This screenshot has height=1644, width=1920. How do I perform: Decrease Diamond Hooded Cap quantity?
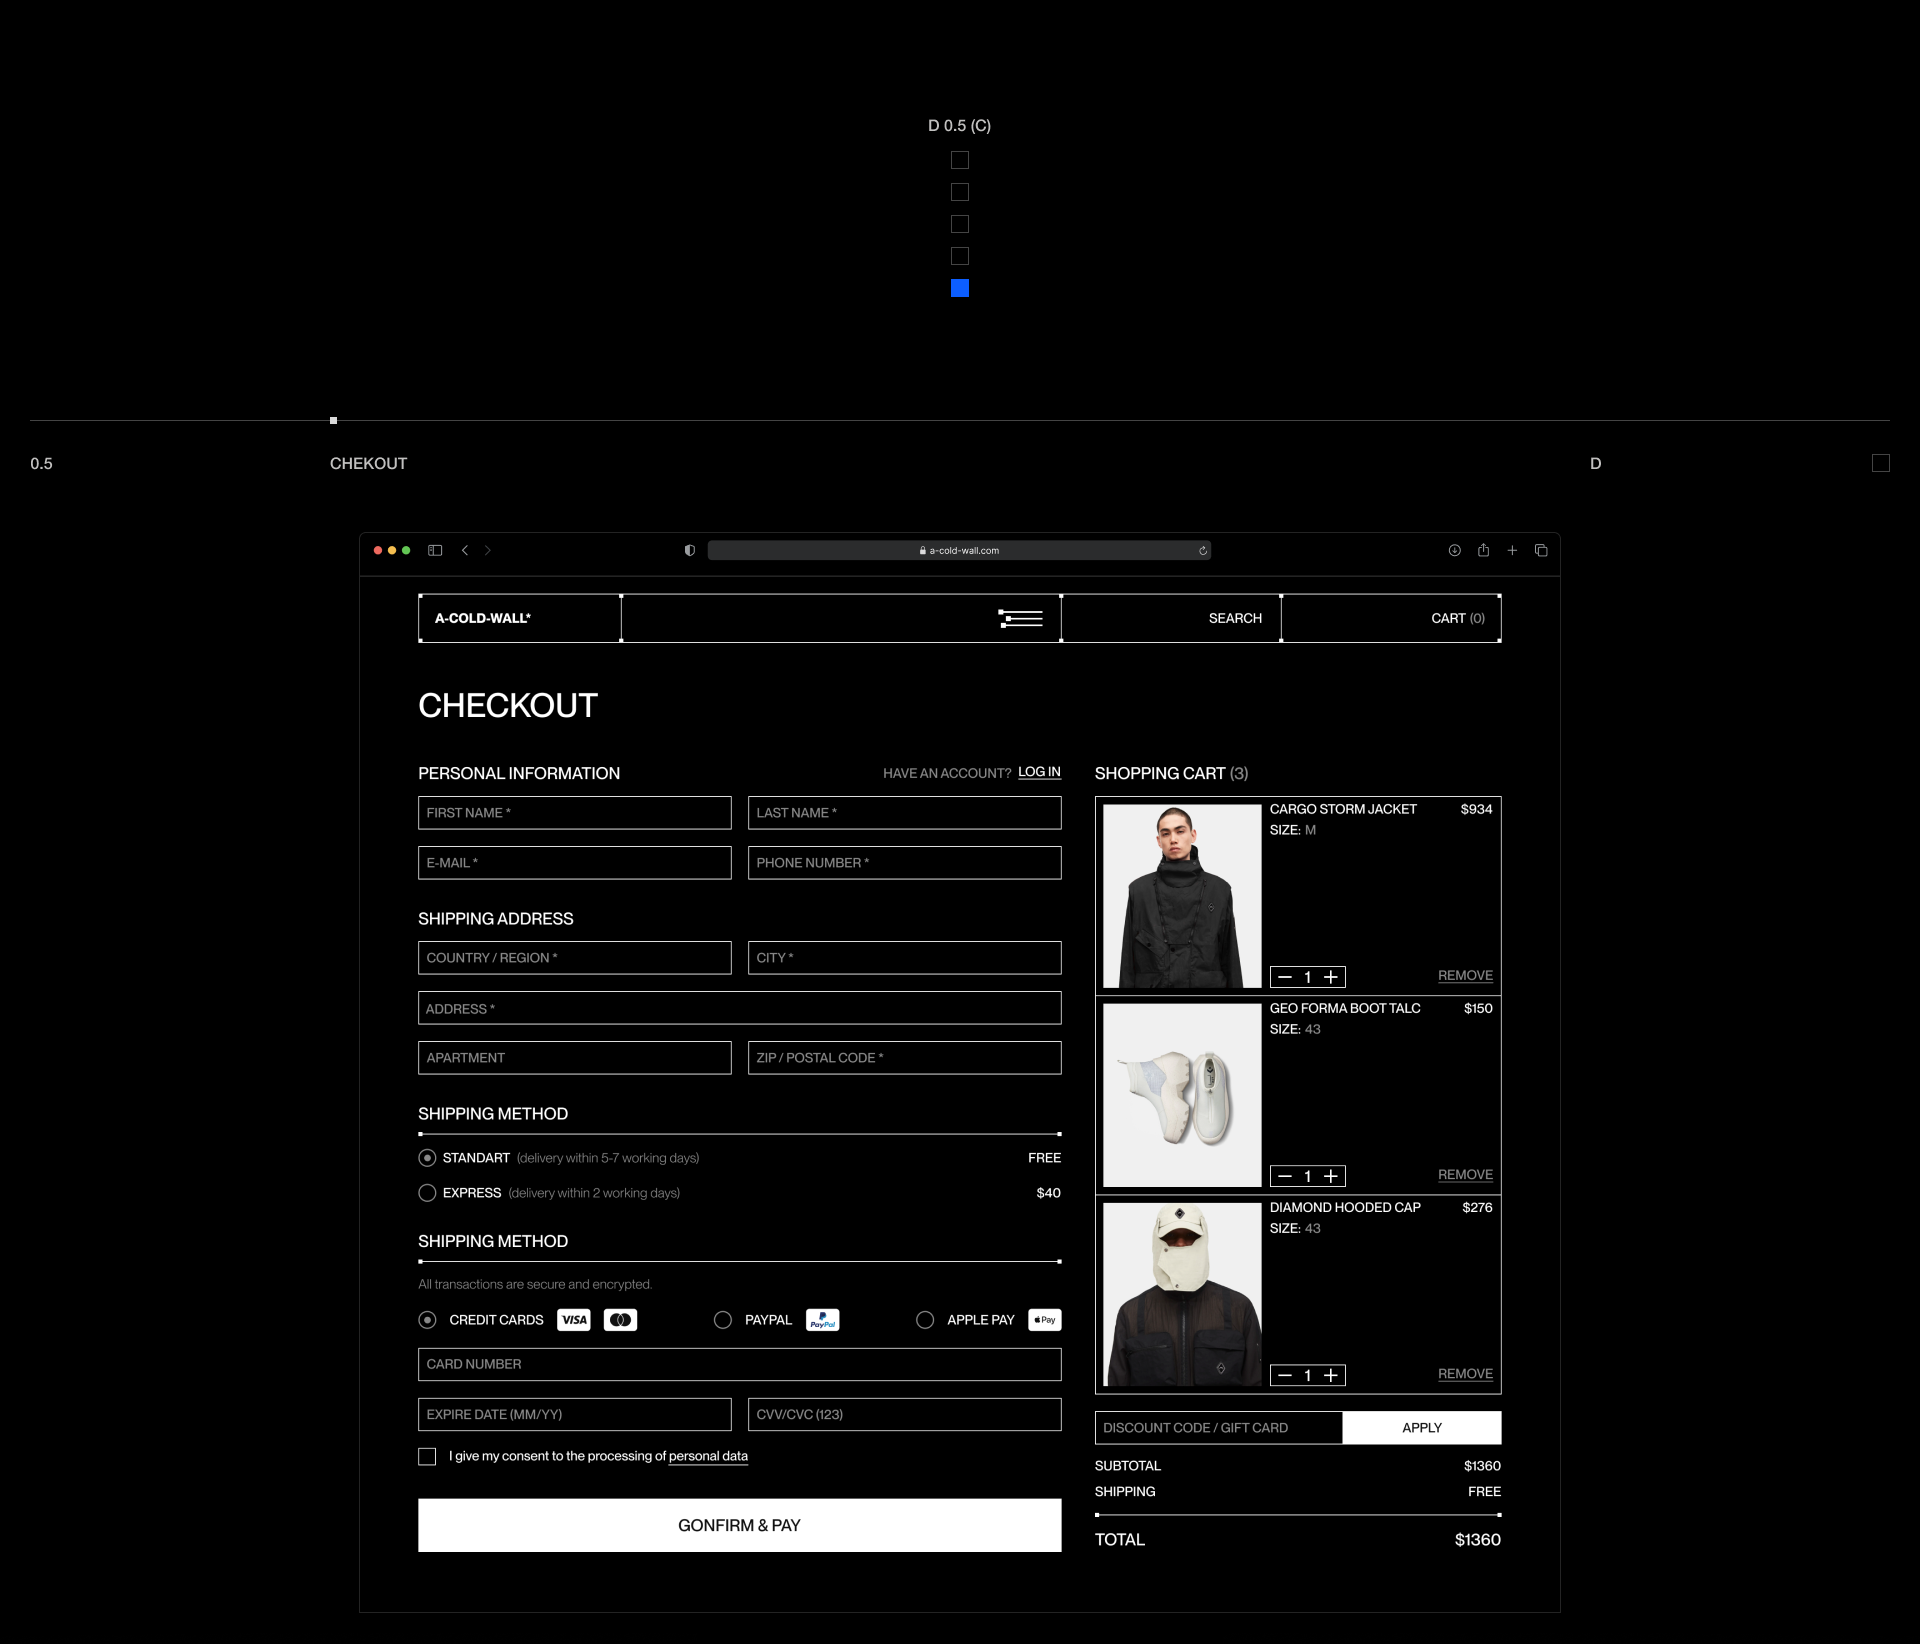click(x=1285, y=1376)
